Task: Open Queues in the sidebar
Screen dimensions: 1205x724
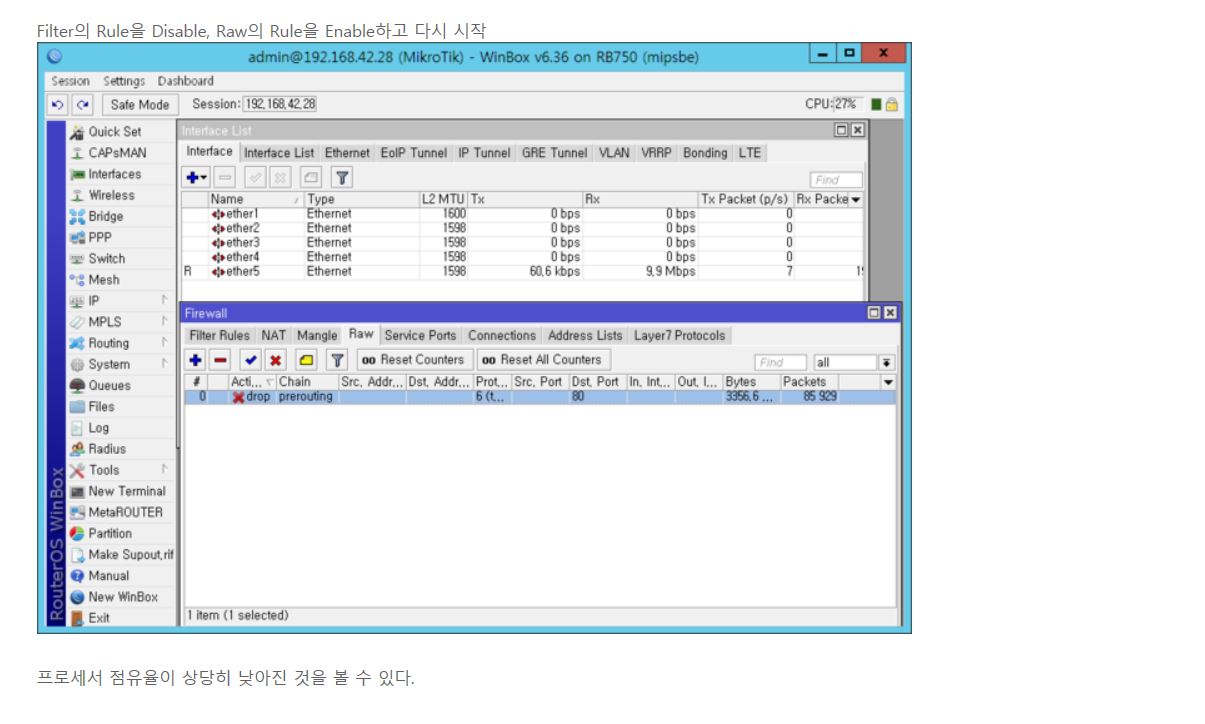Action: 109,385
